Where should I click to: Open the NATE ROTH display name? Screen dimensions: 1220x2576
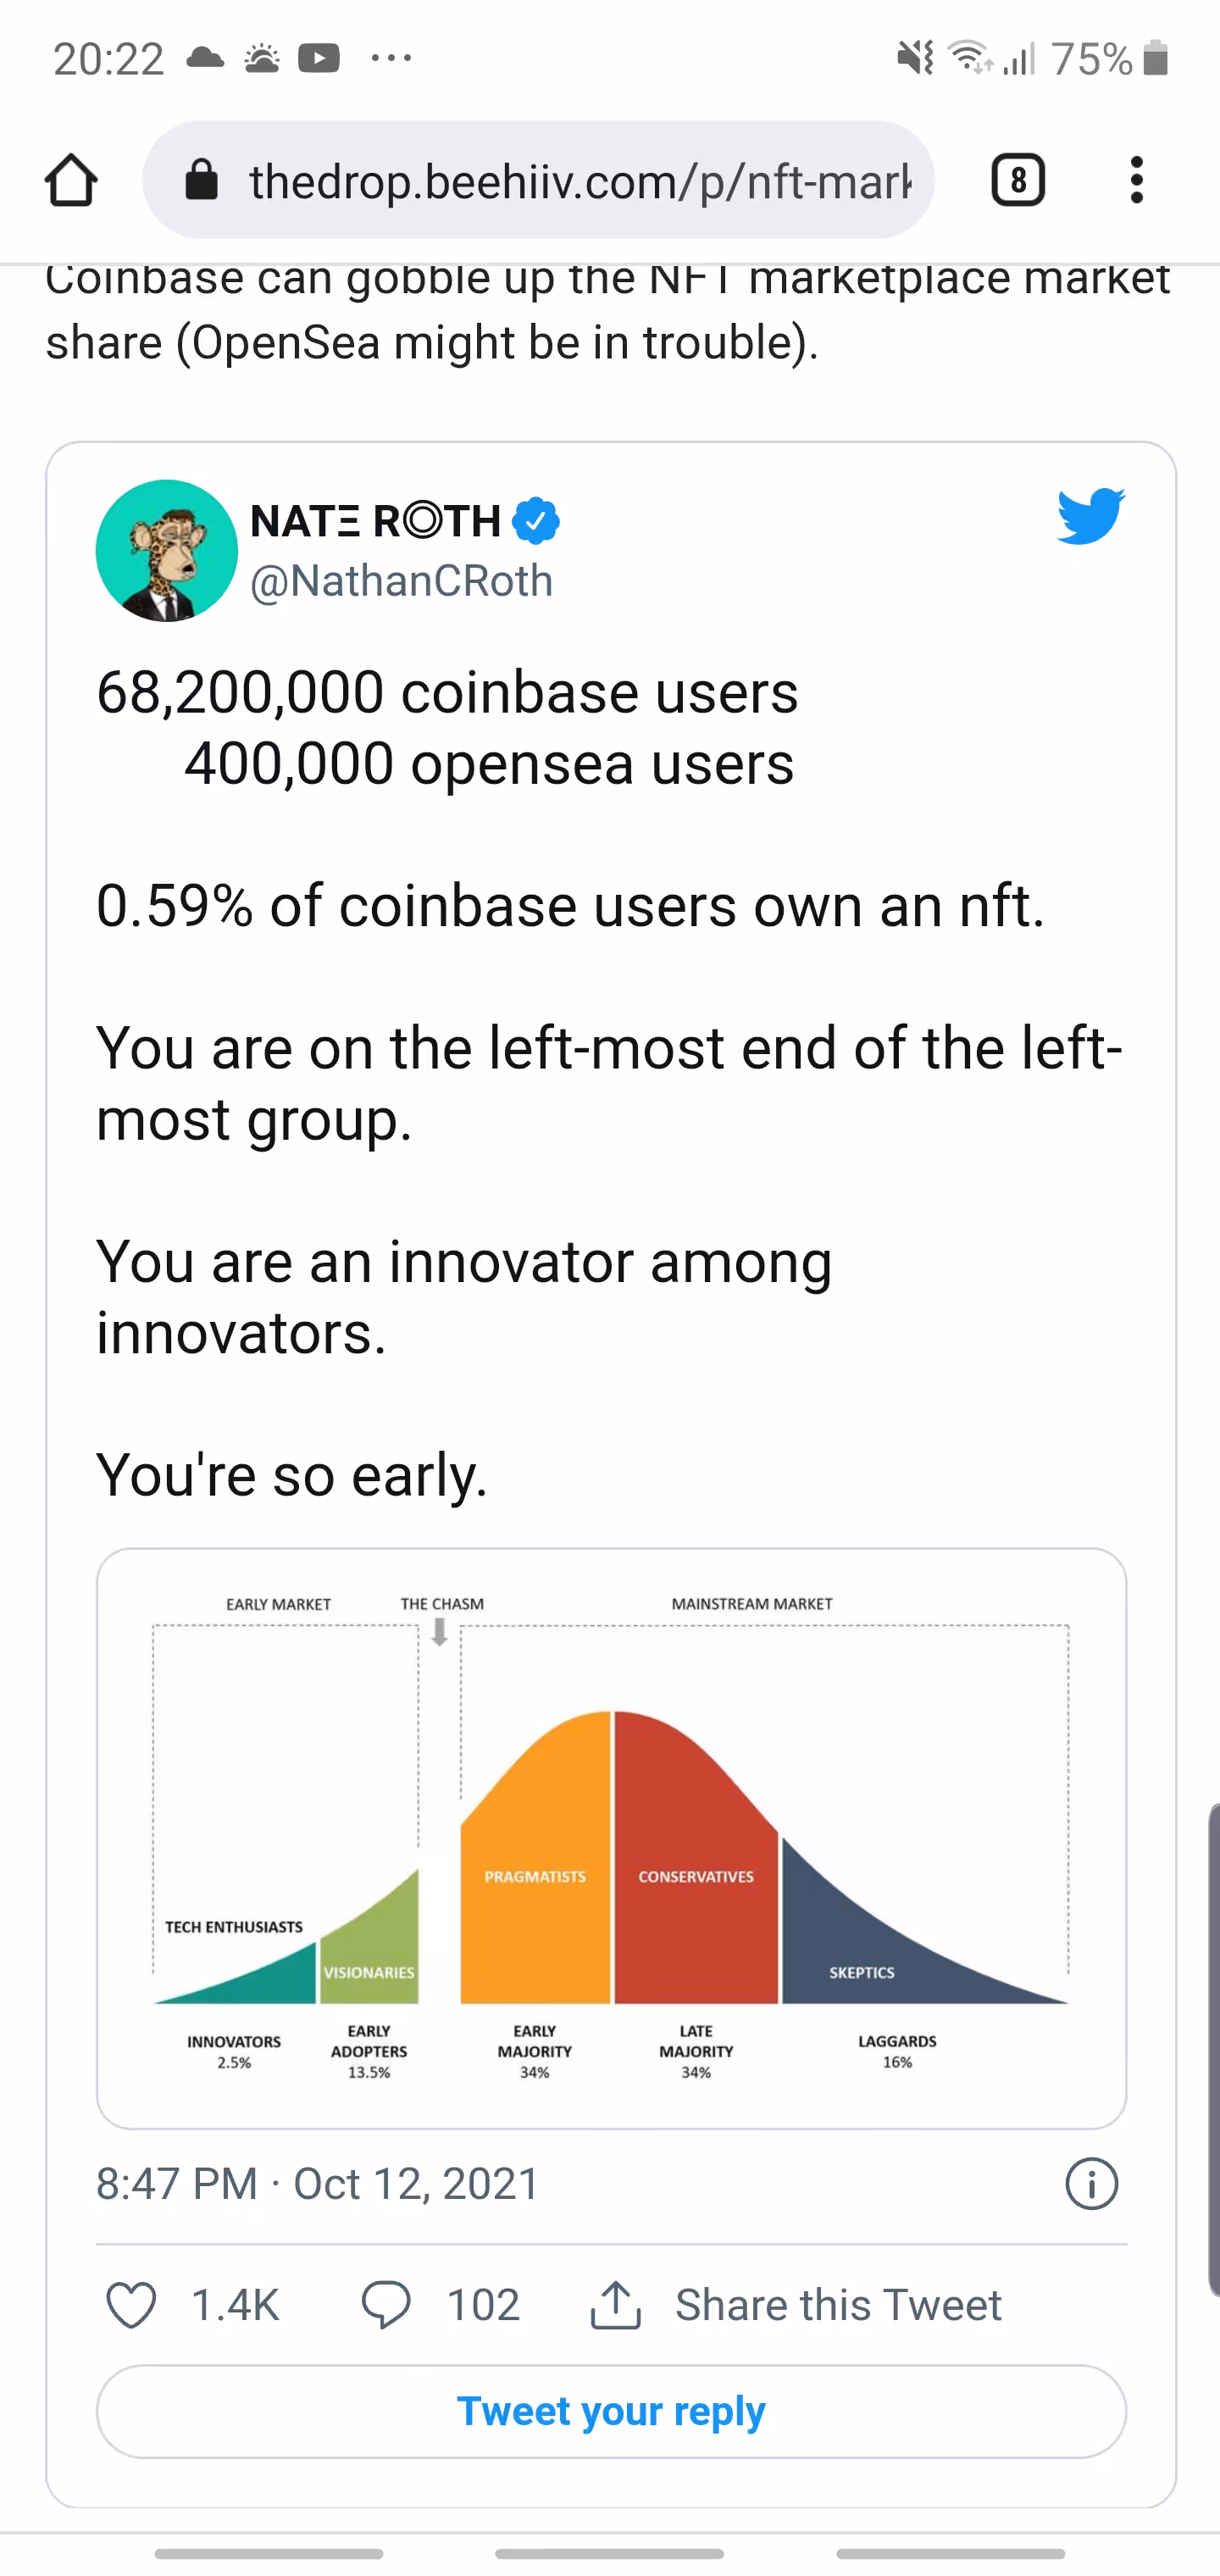pyautogui.click(x=376, y=521)
